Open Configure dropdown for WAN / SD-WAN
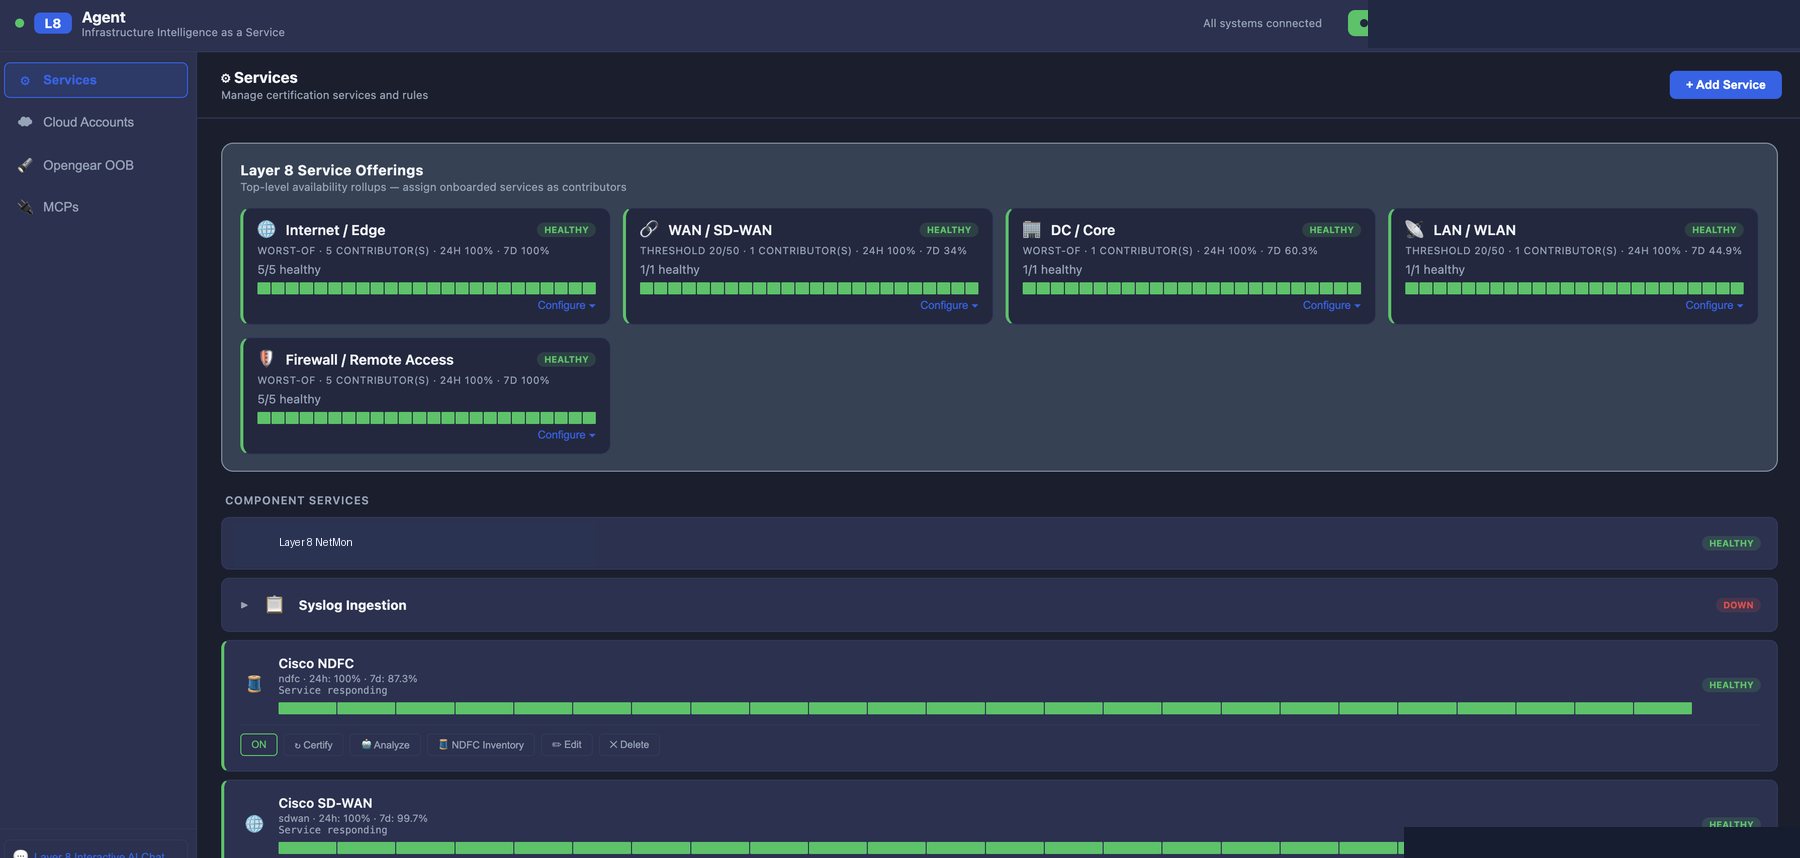 click(x=949, y=305)
